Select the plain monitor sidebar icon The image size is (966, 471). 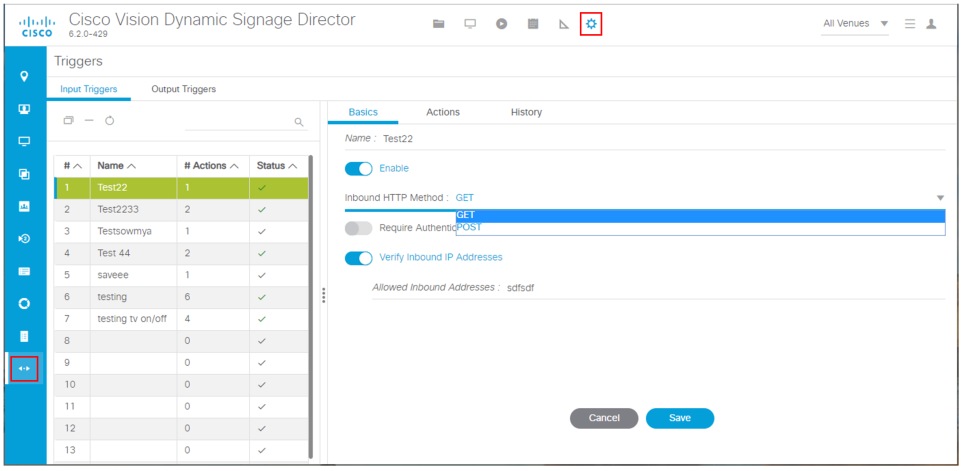pos(25,142)
